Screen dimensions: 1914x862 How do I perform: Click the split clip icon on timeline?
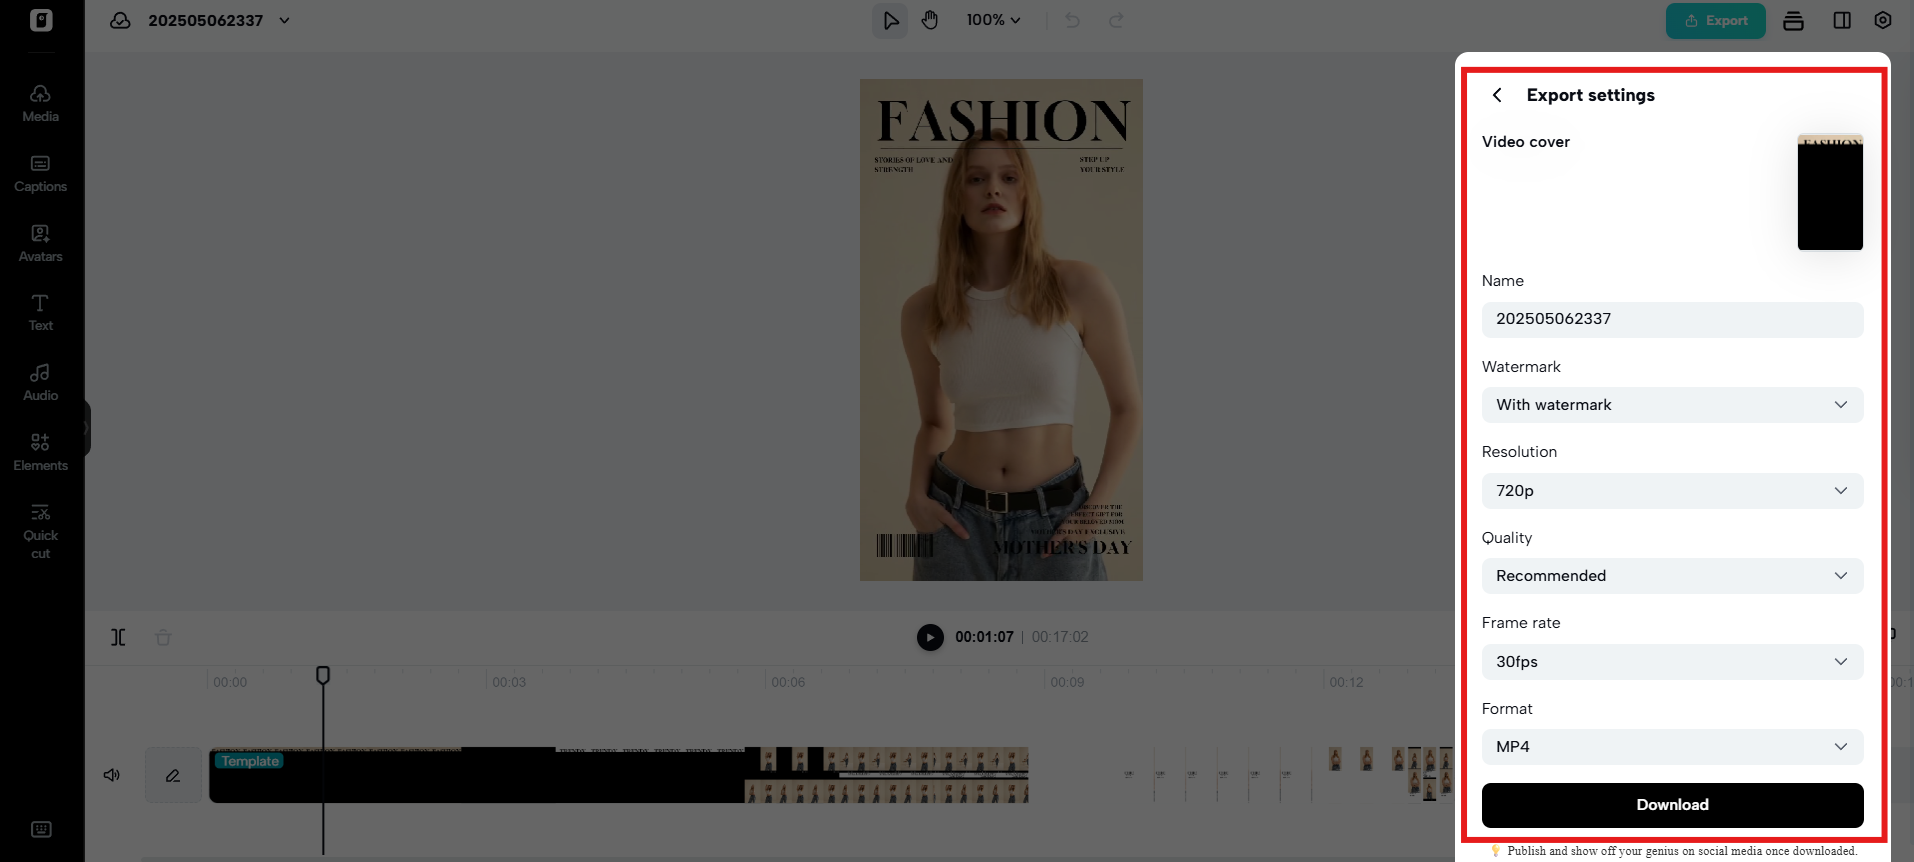pyautogui.click(x=118, y=638)
